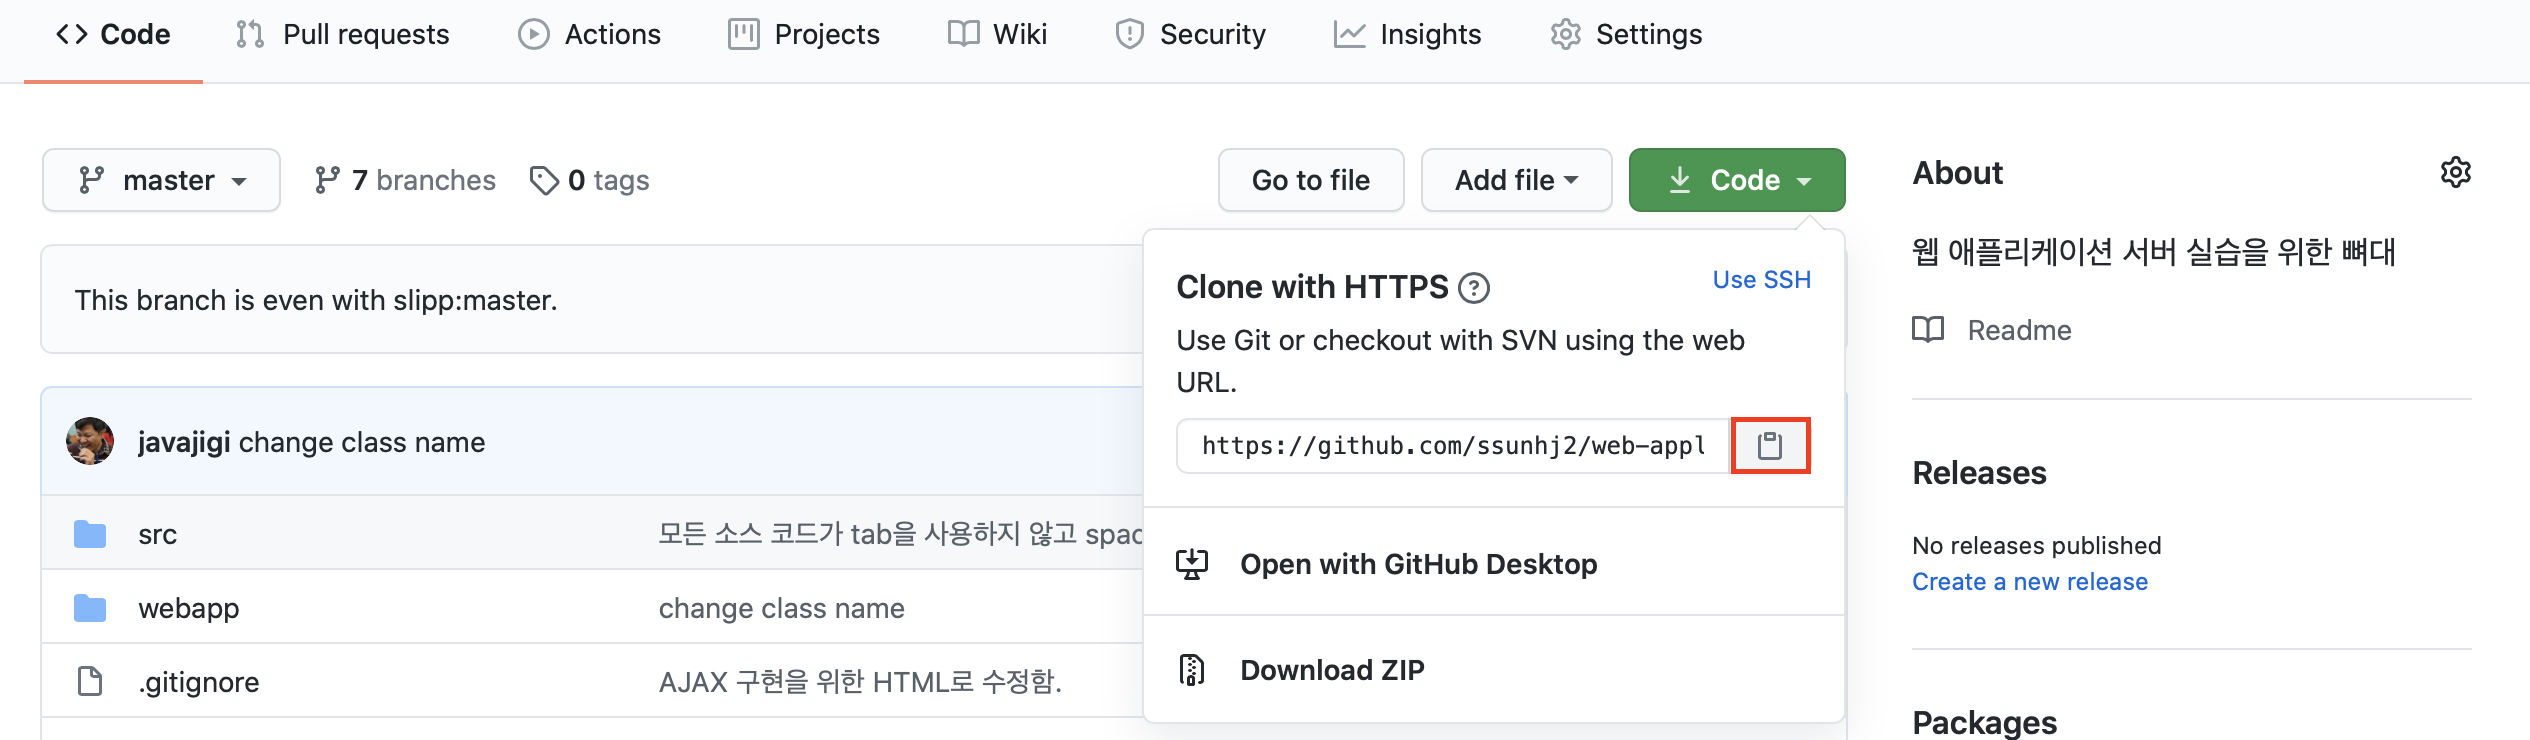Screen dimensions: 2530x740
Task: Click the clone URL text field
Action: (x=1453, y=446)
